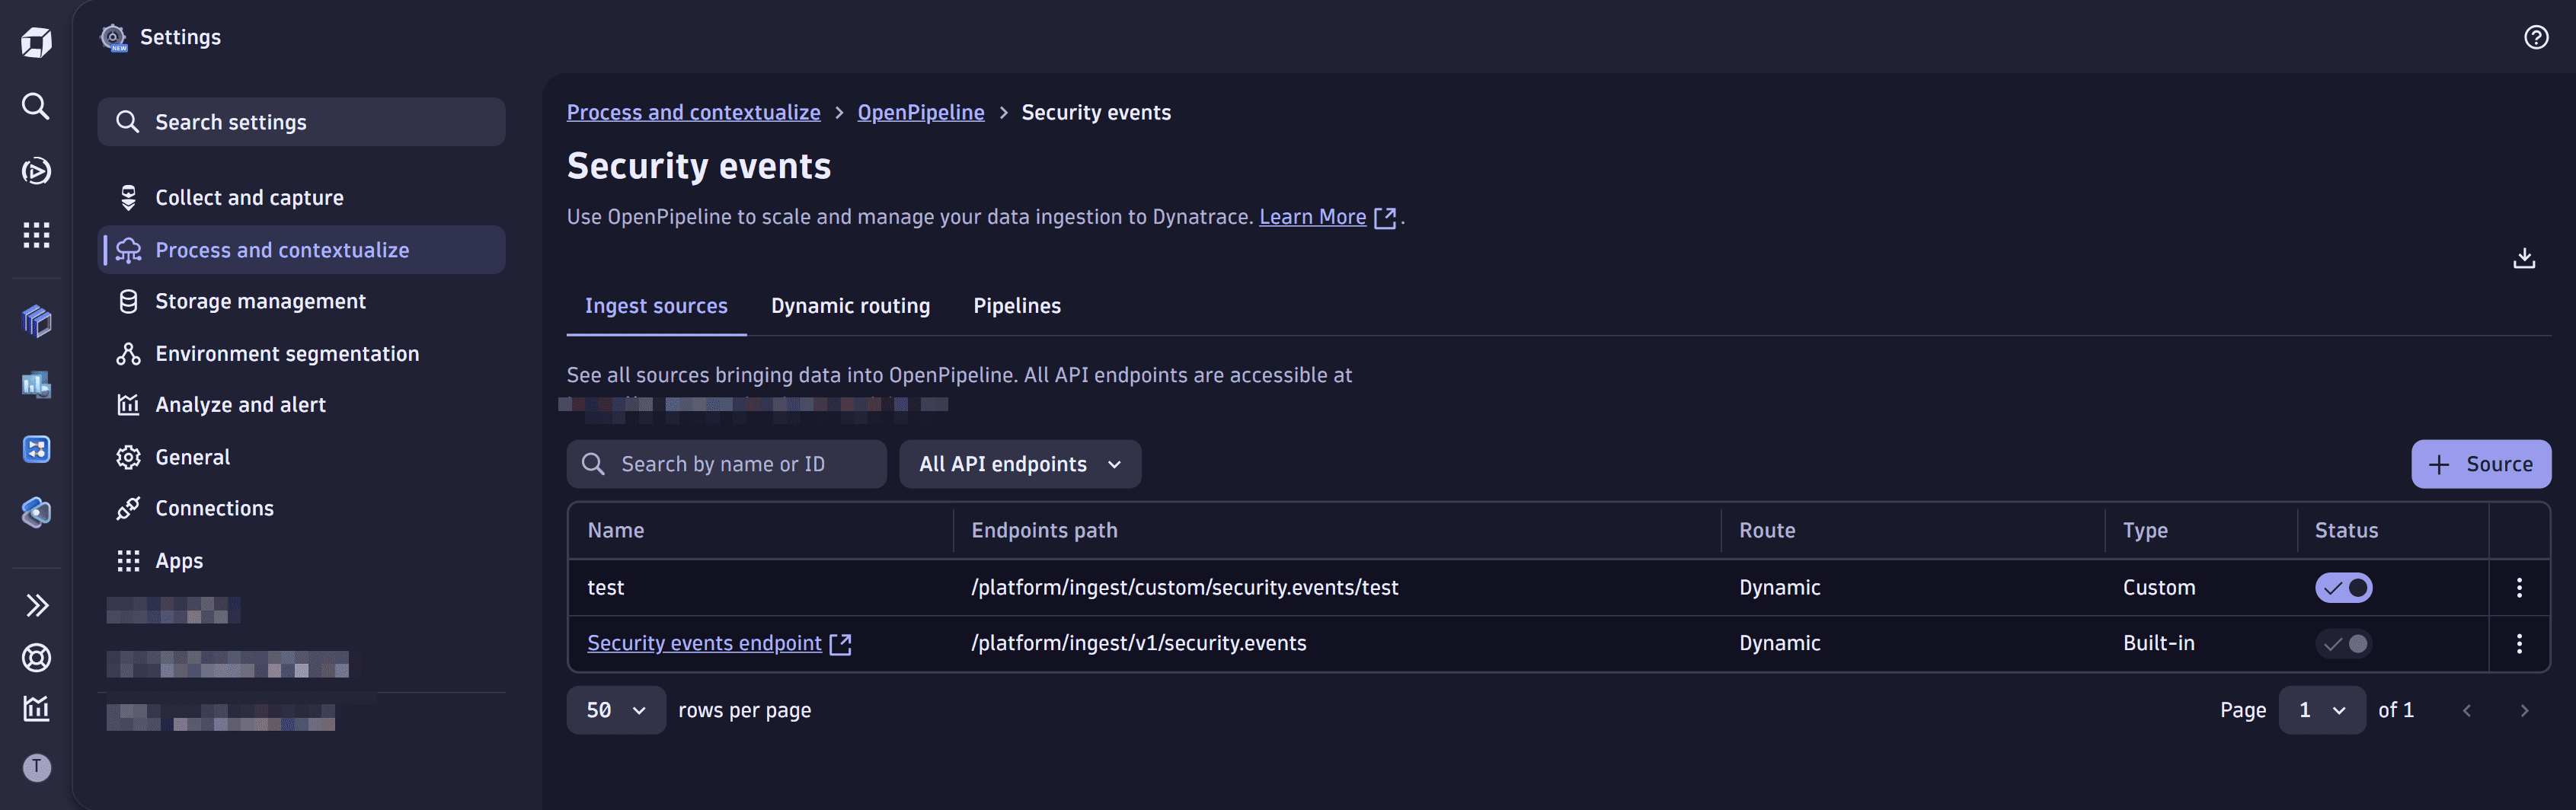The width and height of the screenshot is (2576, 810).
Task: Open the page number dropdown
Action: pyautogui.click(x=2322, y=710)
